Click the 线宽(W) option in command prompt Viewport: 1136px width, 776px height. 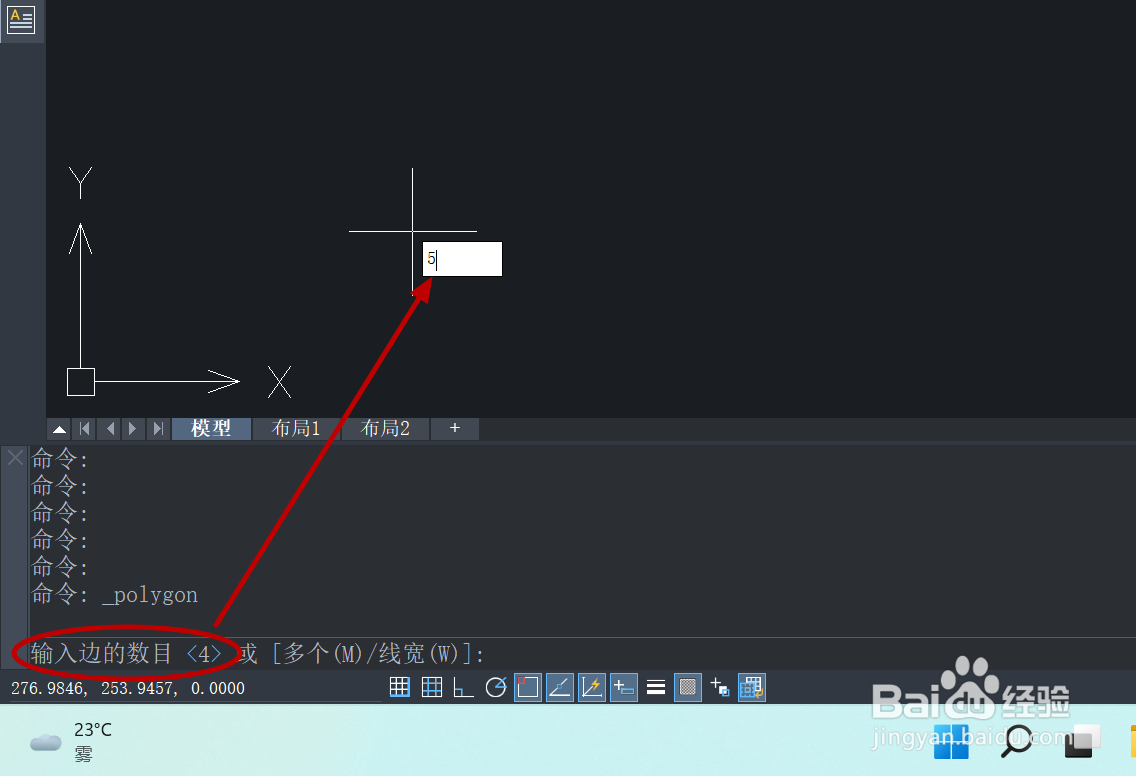click(418, 654)
